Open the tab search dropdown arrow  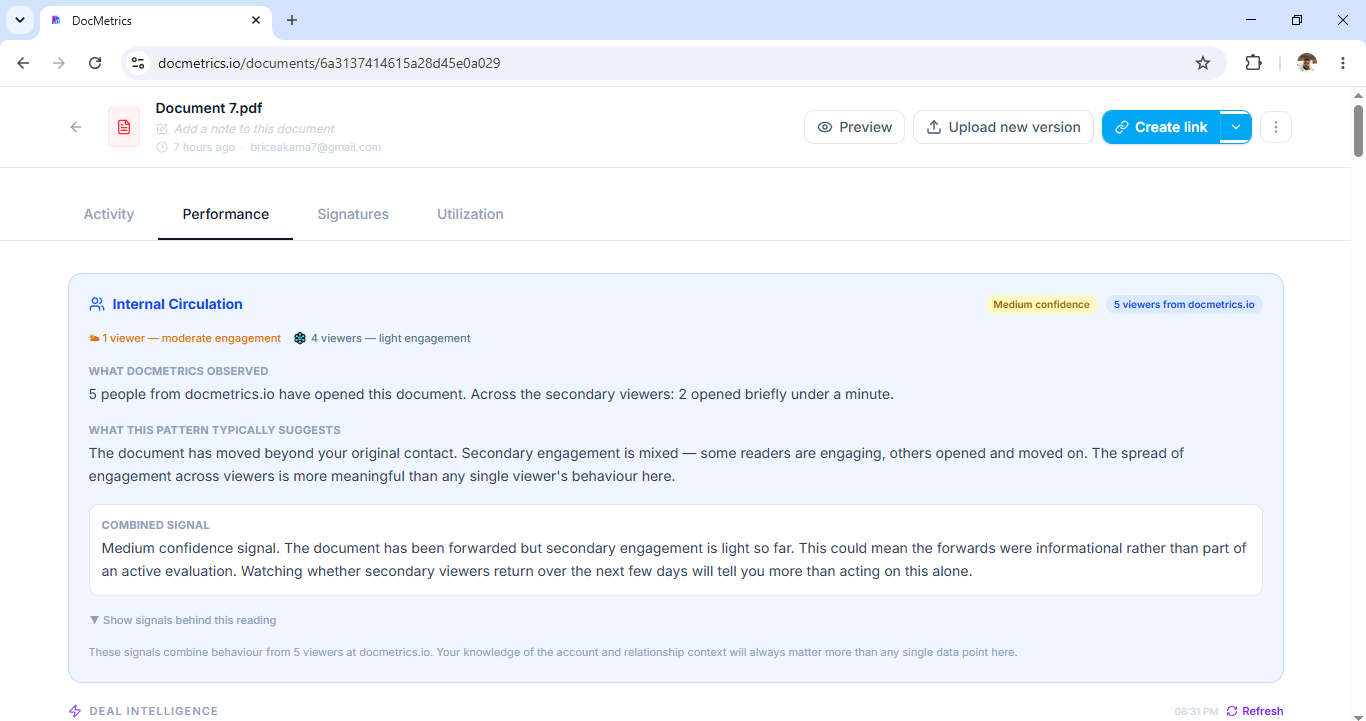click(x=19, y=20)
